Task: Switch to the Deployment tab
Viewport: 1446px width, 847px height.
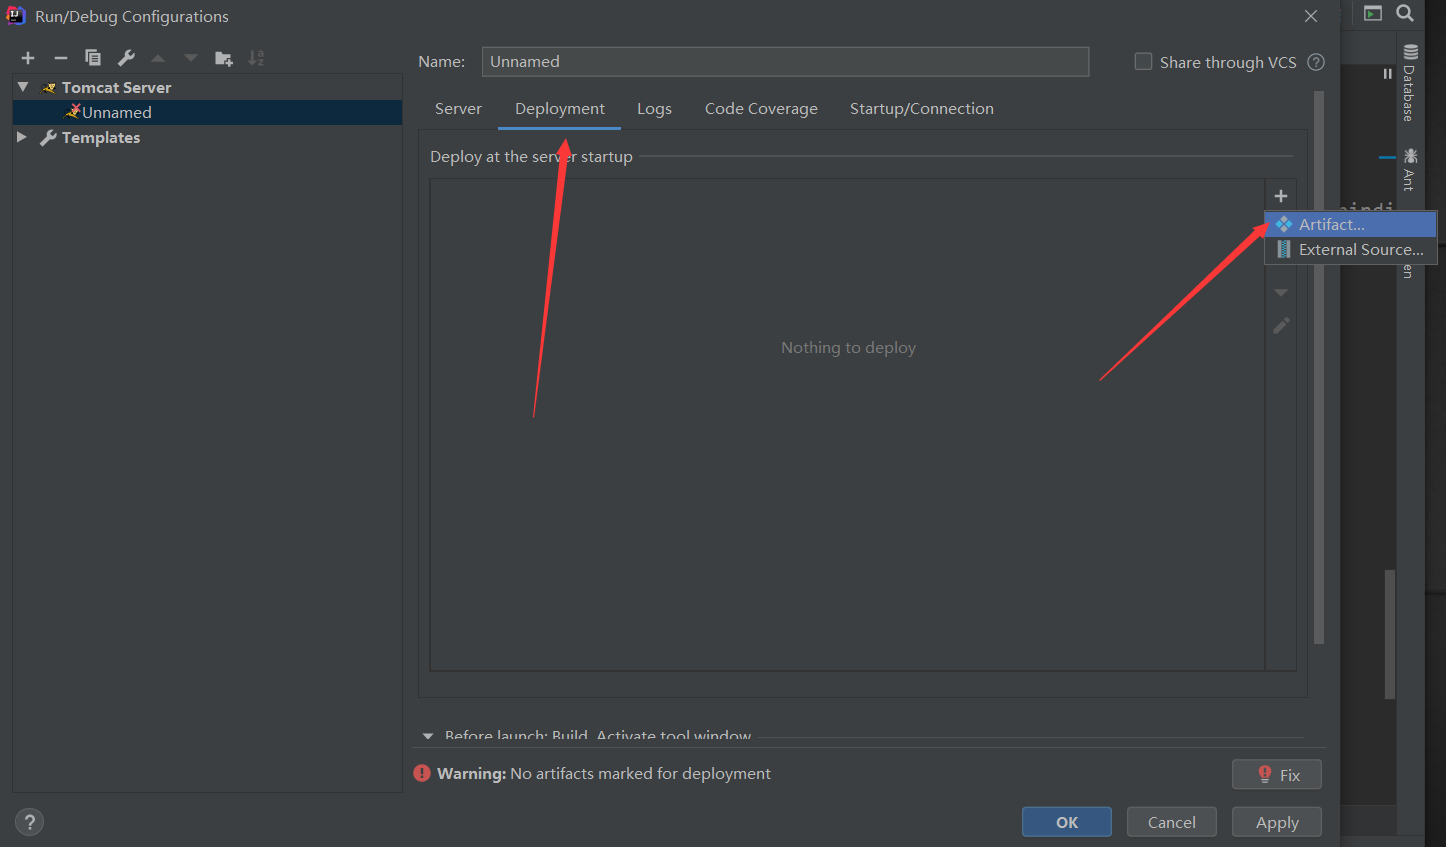Action: [x=560, y=108]
